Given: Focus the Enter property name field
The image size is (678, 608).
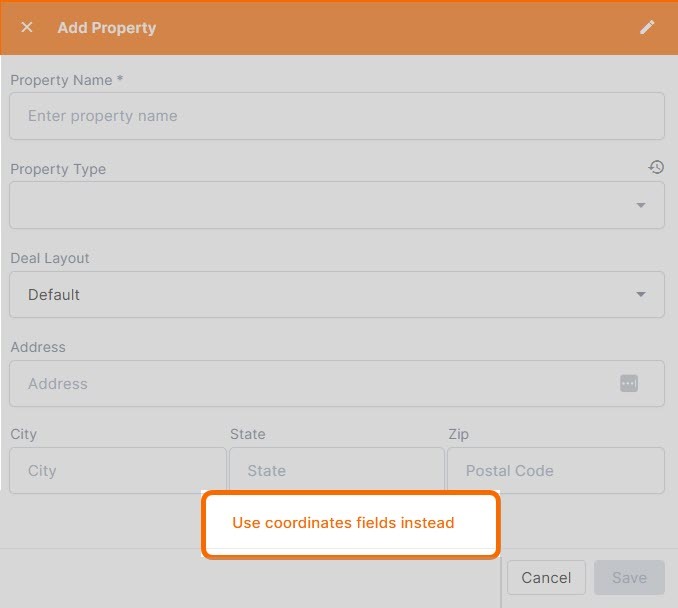Looking at the screenshot, I should pos(336,116).
